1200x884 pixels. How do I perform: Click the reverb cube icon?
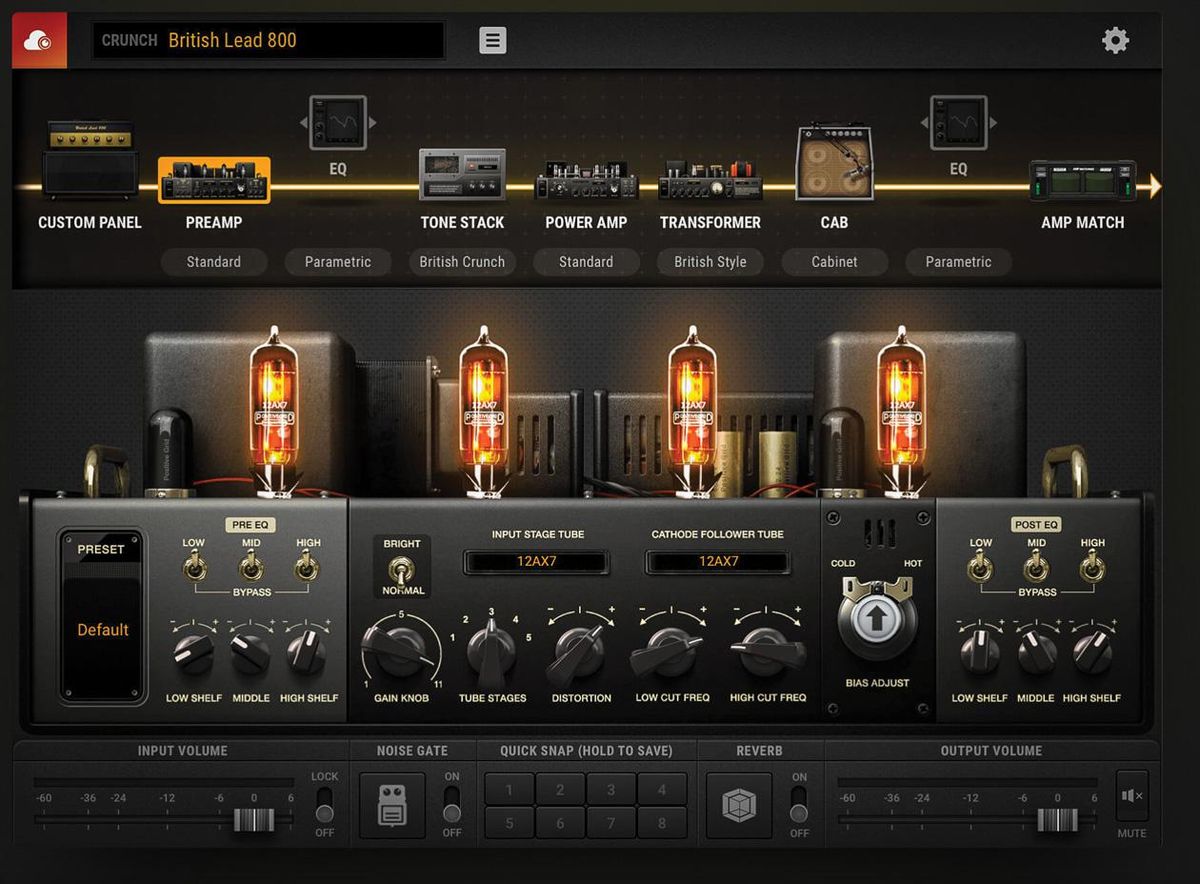[739, 805]
